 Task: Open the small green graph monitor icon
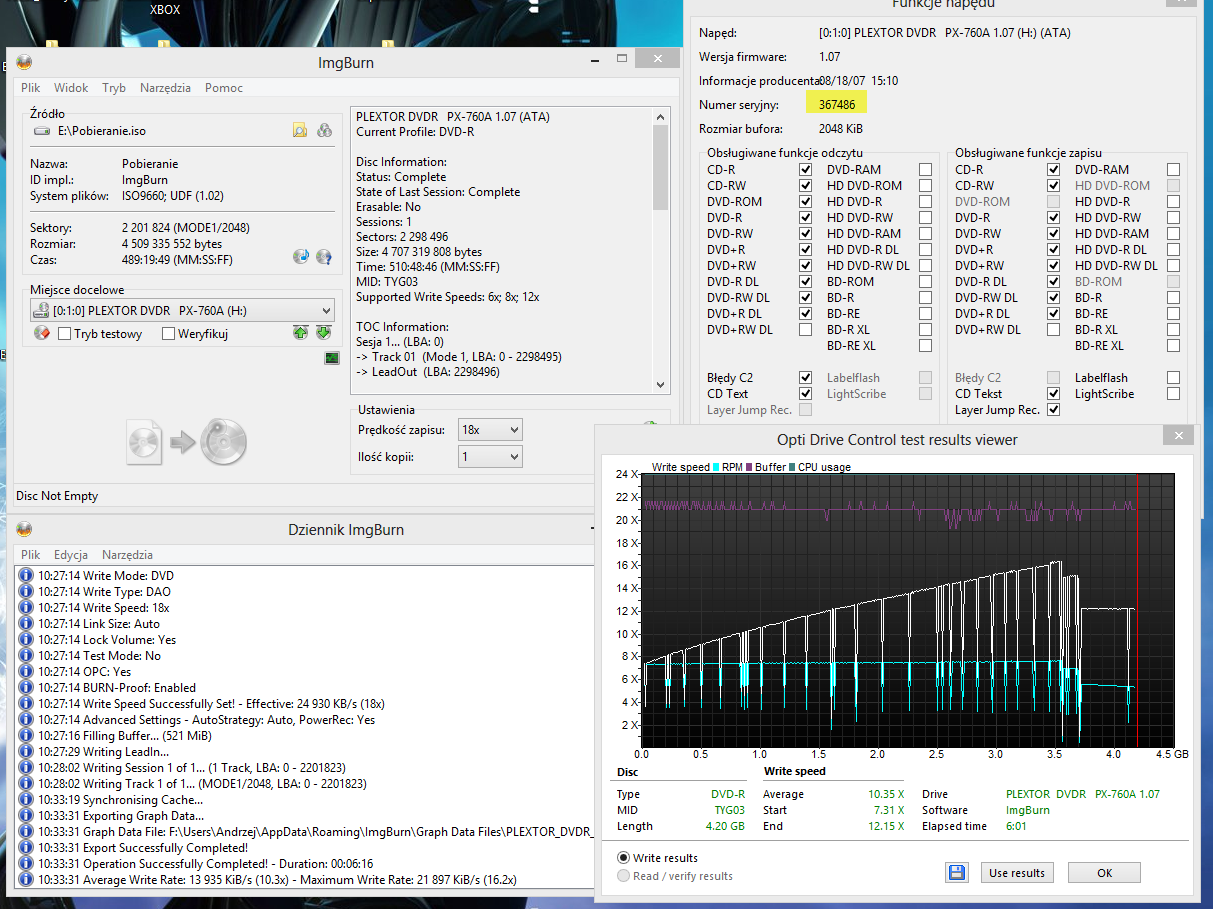point(331,358)
